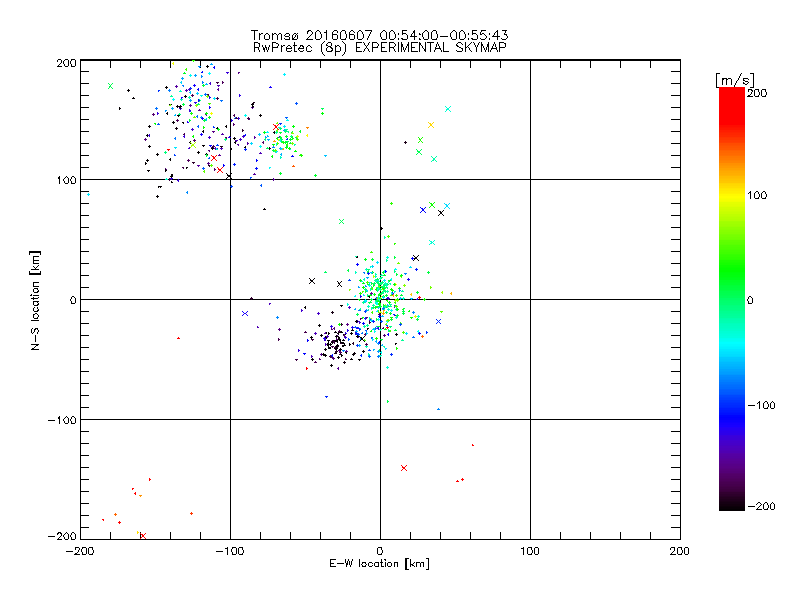800x600 pixels.
Task: Pick the blue band of the colorbar
Action: [x=732, y=416]
